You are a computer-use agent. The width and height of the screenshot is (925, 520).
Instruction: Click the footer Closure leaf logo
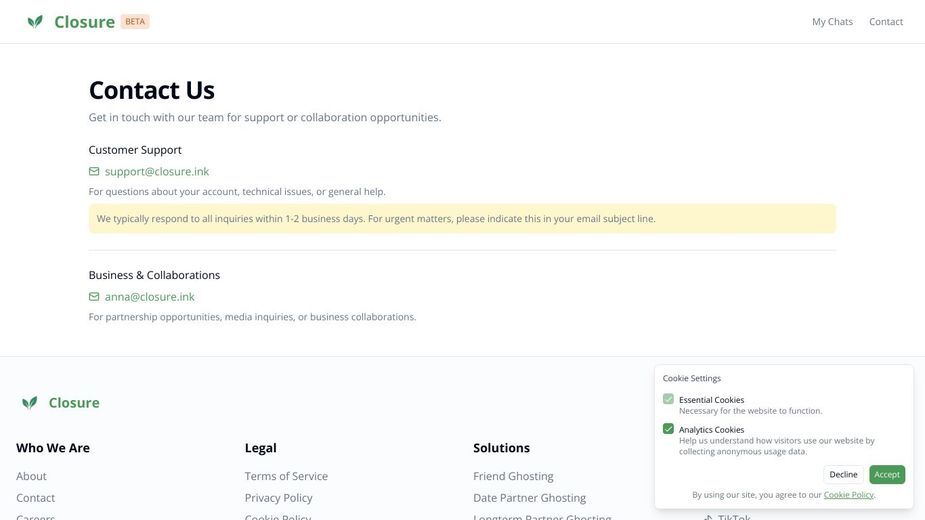coord(29,403)
